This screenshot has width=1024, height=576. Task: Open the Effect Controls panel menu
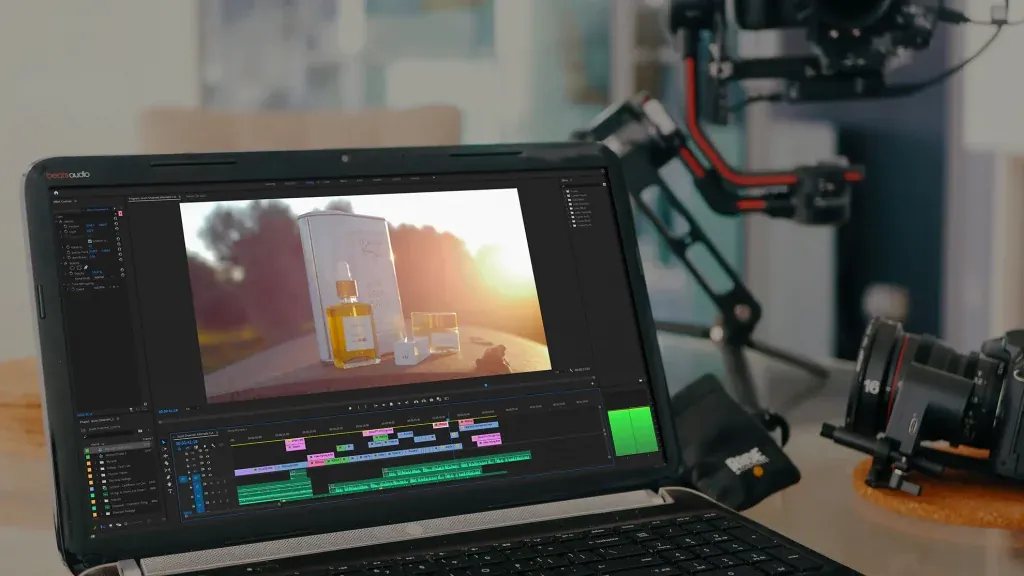(76, 201)
